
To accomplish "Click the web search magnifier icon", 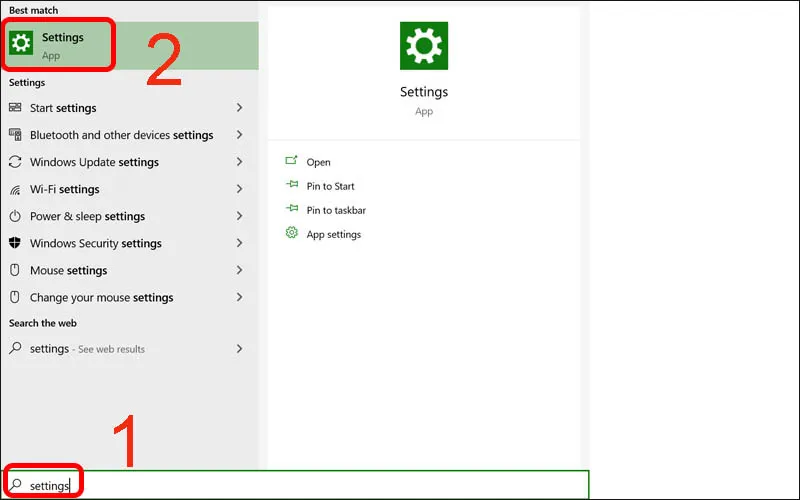I will (x=15, y=348).
